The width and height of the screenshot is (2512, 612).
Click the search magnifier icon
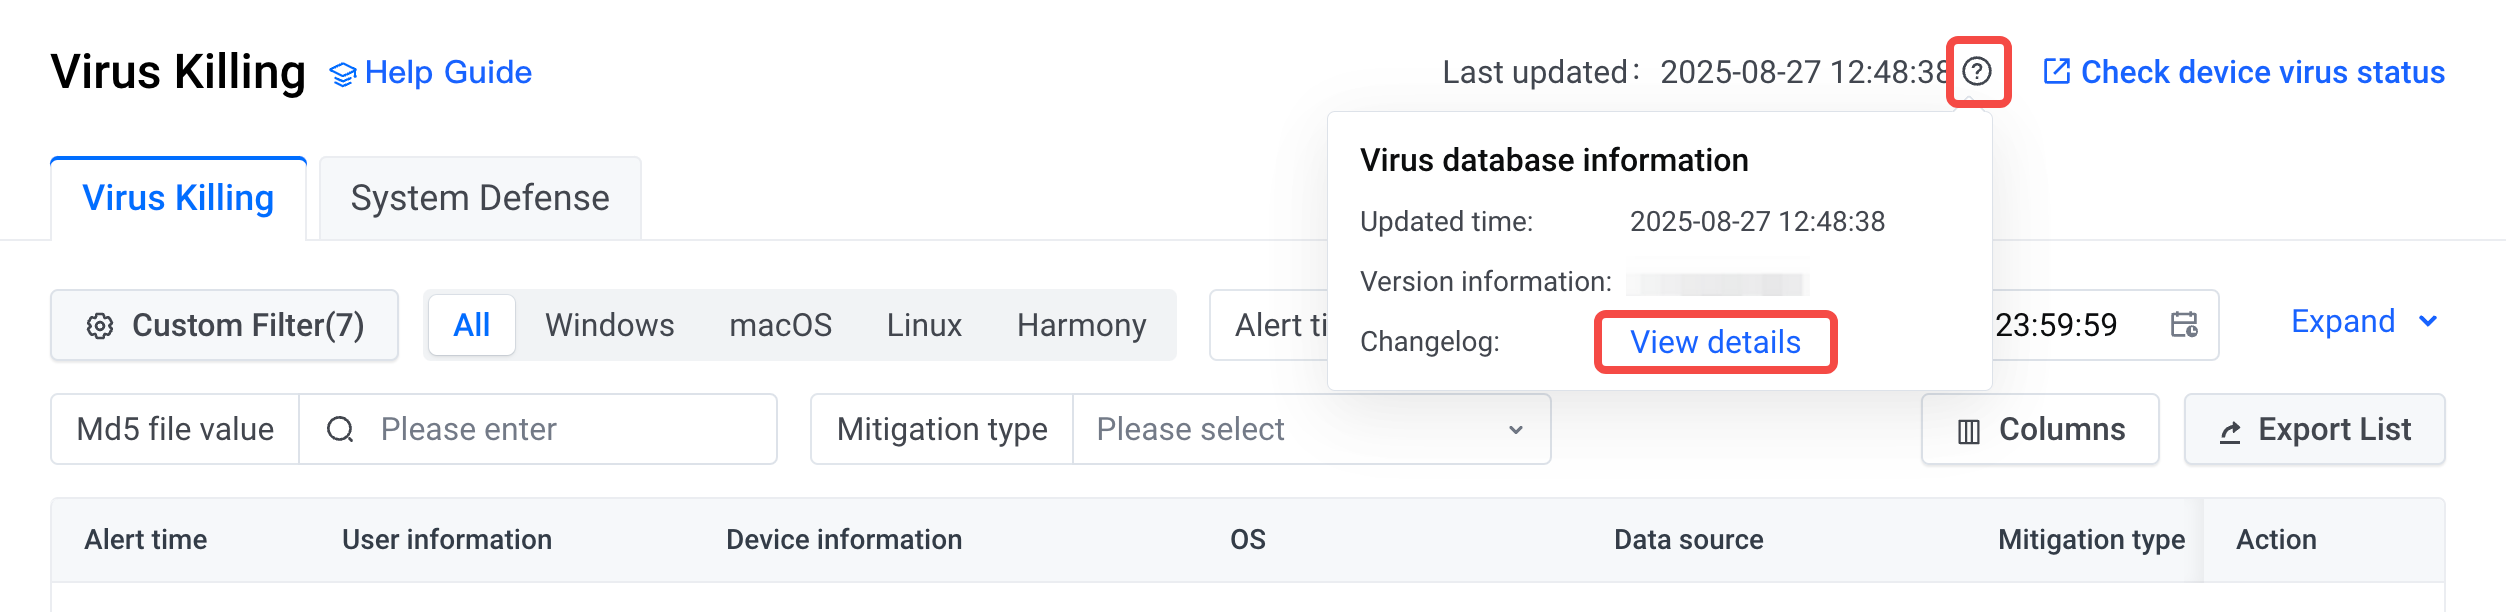click(x=340, y=430)
